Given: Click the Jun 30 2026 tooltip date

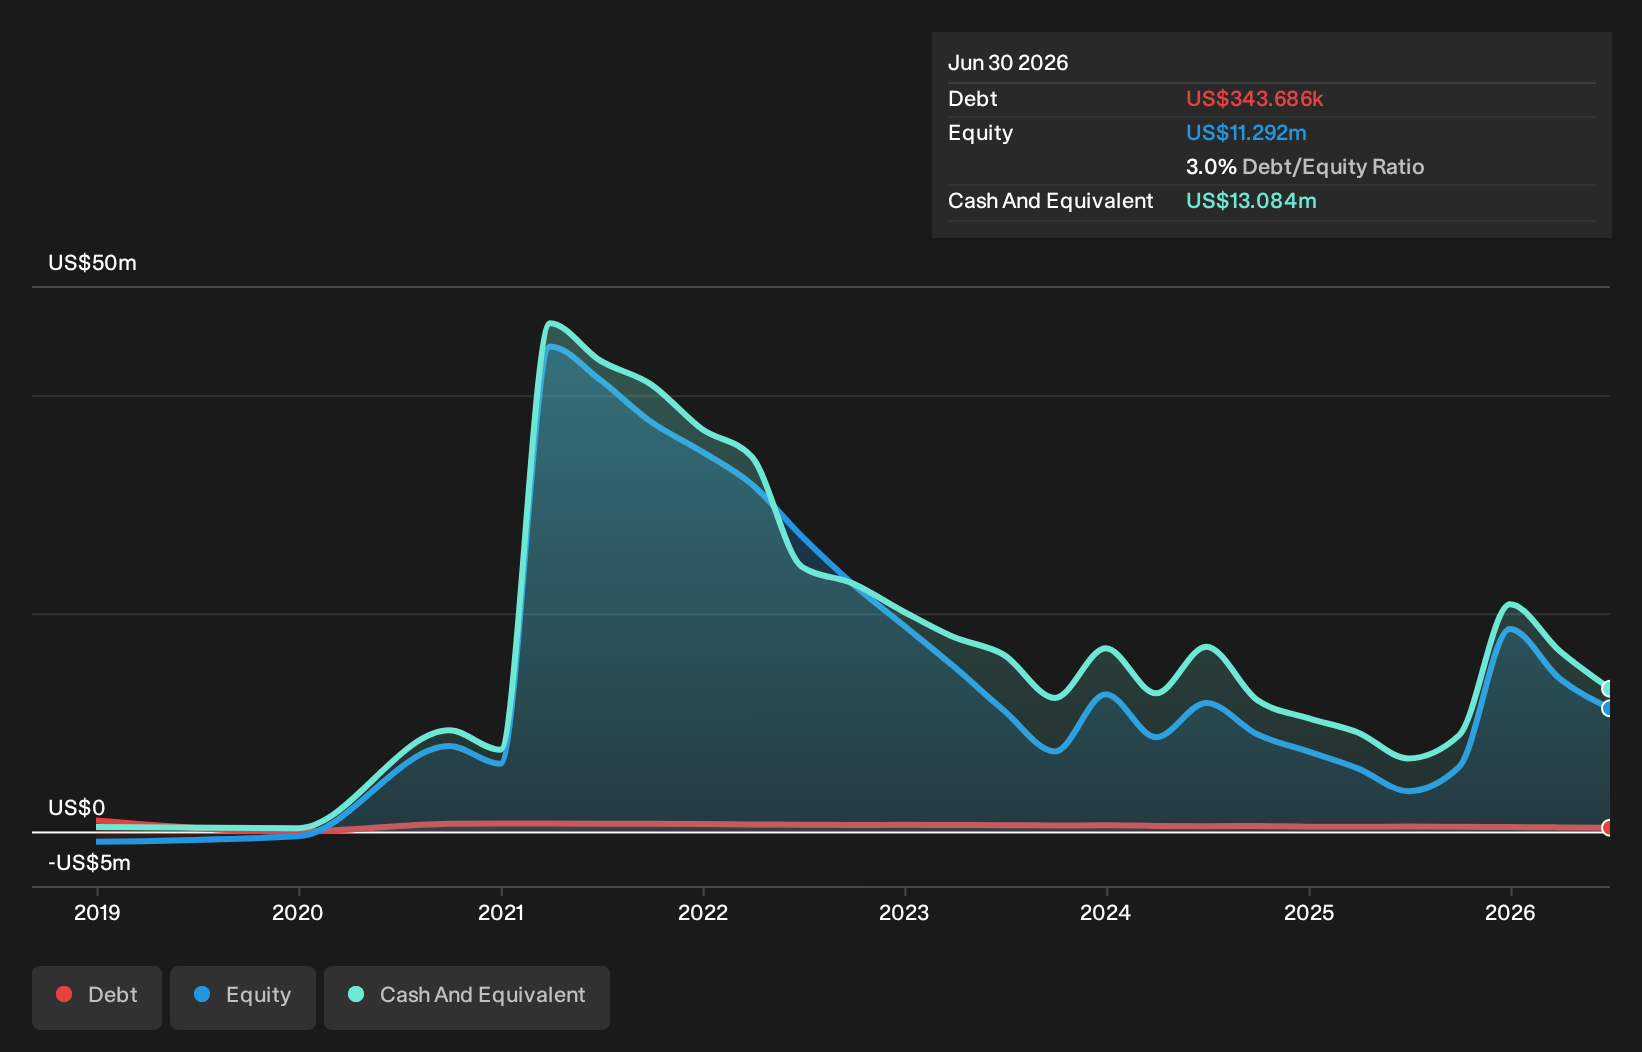Looking at the screenshot, I should 1008,63.
